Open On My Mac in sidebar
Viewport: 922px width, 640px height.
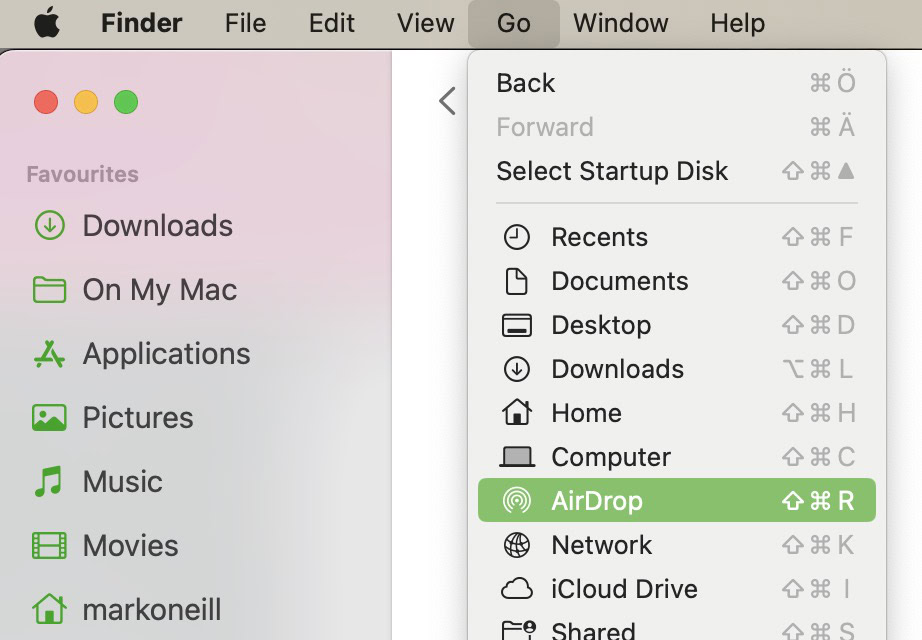159,290
